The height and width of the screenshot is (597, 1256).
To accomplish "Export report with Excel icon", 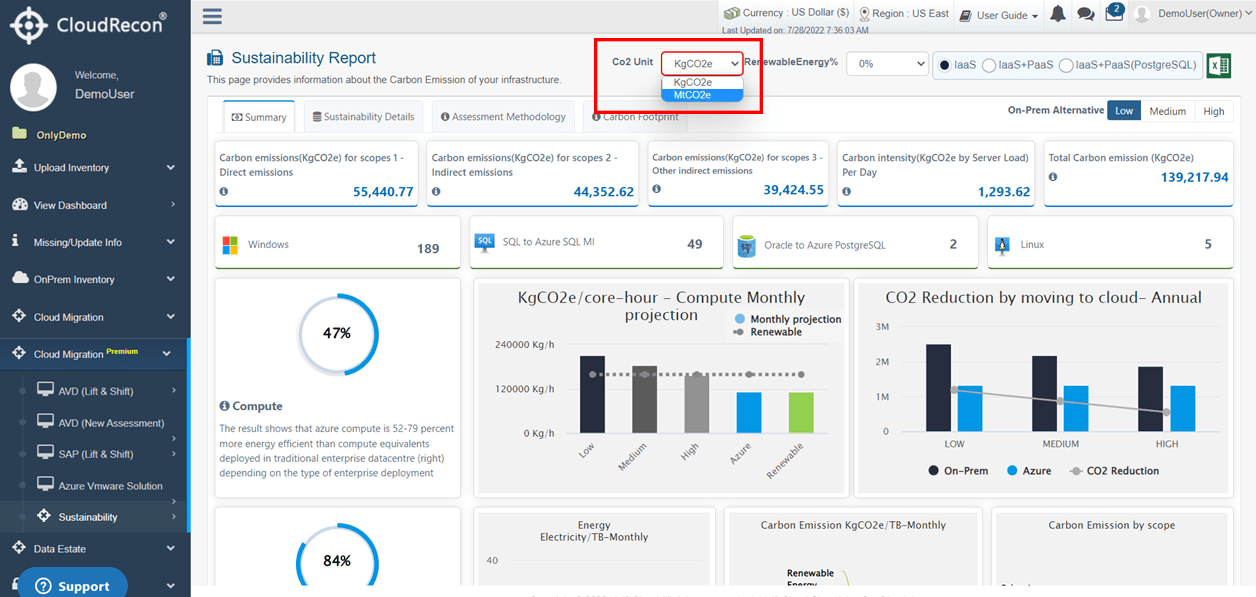I will [1218, 64].
